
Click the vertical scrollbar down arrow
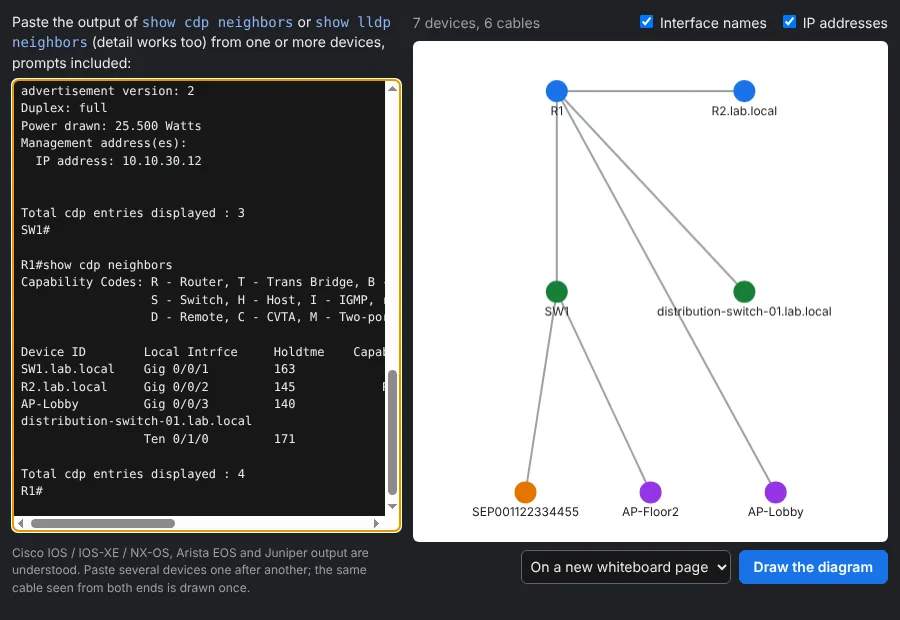tap(393, 506)
